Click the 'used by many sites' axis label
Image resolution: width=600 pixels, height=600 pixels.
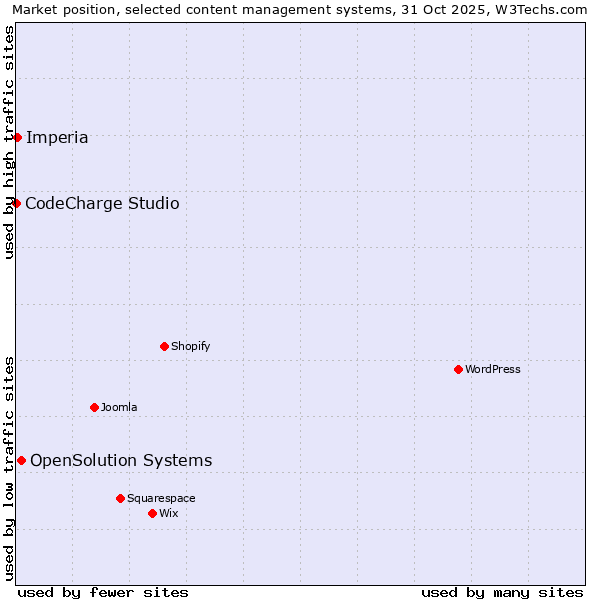(x=502, y=592)
